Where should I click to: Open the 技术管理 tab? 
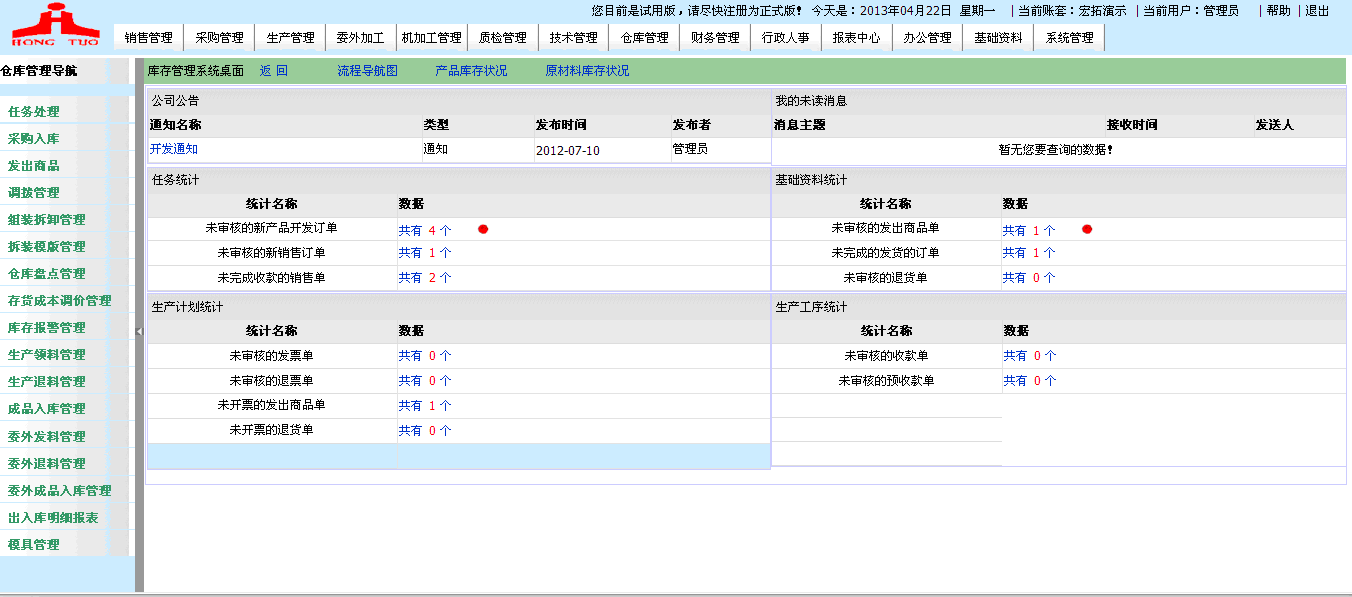pyautogui.click(x=573, y=38)
